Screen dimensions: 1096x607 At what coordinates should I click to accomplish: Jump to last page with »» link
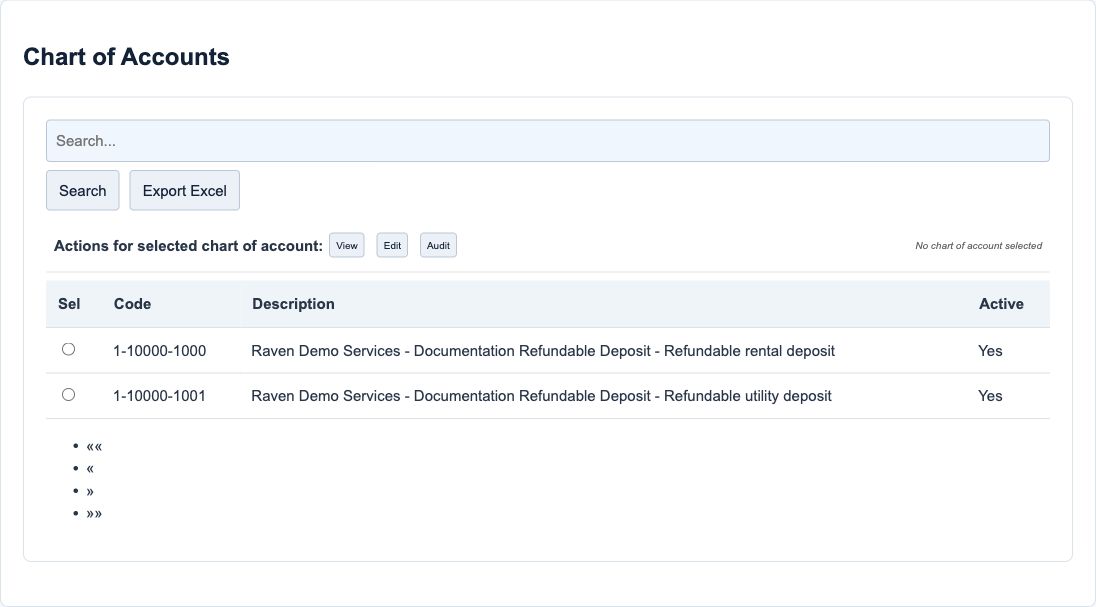click(94, 513)
